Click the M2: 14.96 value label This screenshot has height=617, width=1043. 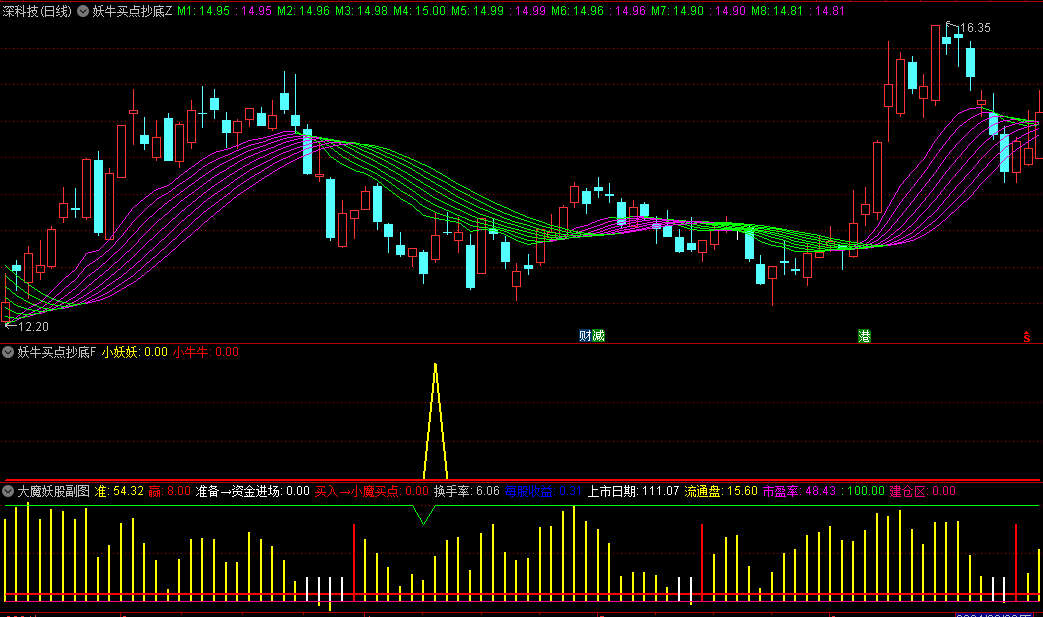click(x=303, y=11)
